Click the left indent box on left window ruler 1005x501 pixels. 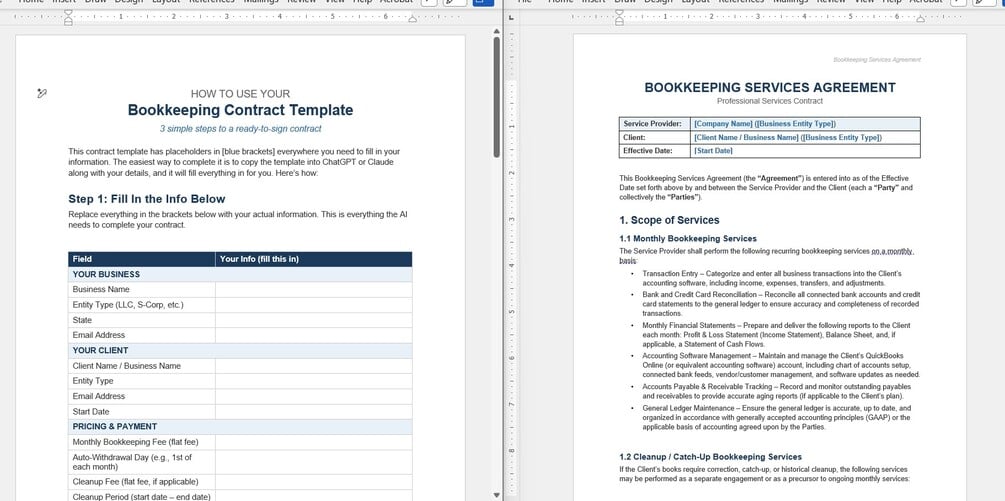[69, 23]
